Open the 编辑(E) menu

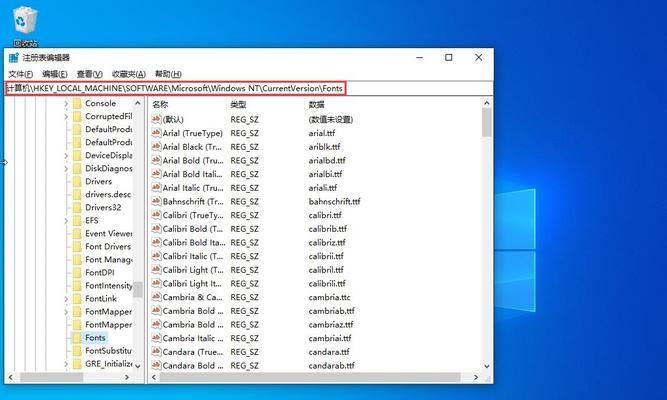(x=55, y=74)
